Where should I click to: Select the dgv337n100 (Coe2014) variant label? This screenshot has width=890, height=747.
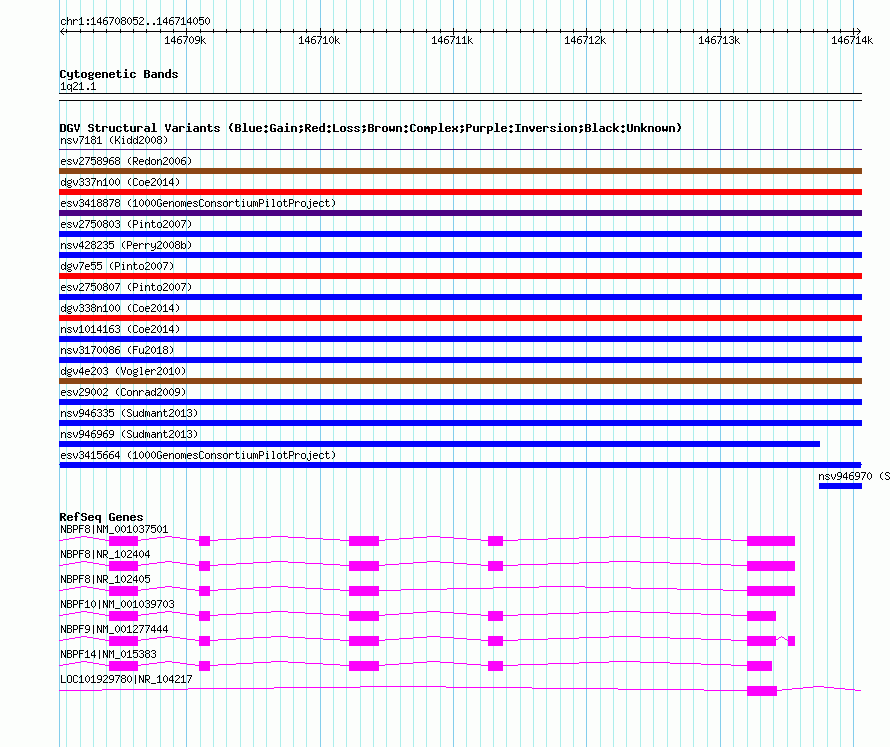tap(120, 182)
